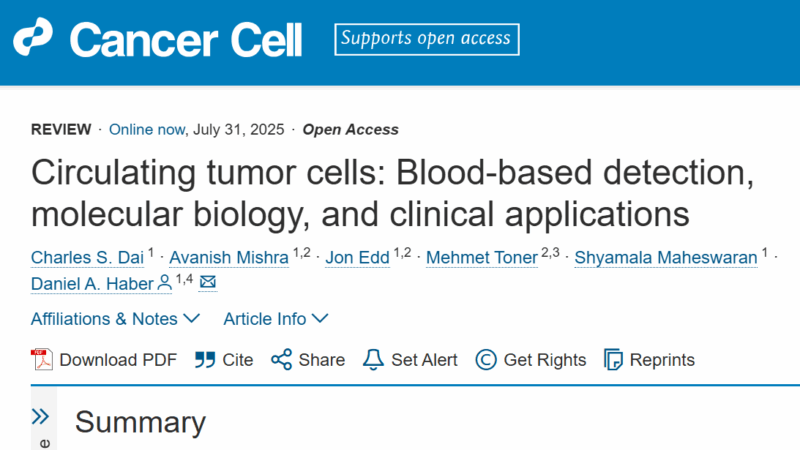This screenshot has width=800, height=450.
Task: Click the Share network icon
Action: coord(281,360)
